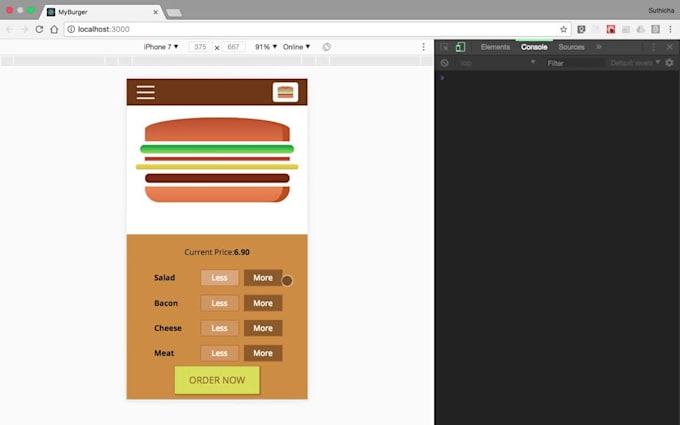
Task: Open the Default levels dropdown
Action: coord(635,63)
